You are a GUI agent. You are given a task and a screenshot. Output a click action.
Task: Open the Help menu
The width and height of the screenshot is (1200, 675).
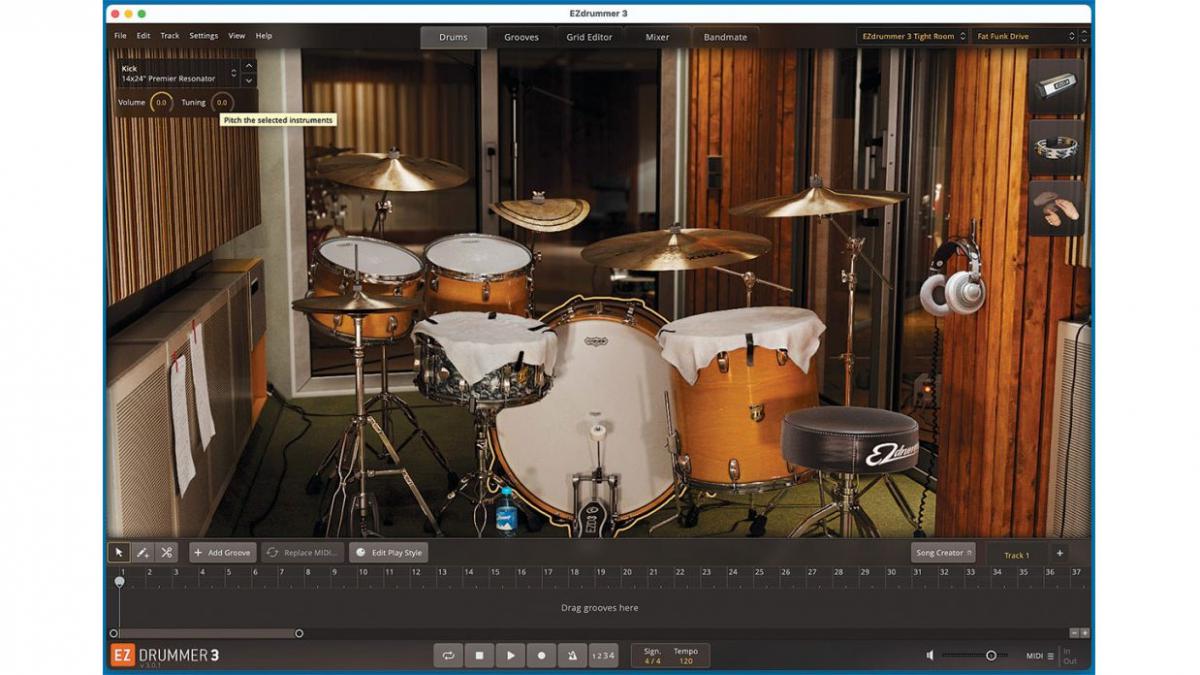coord(264,36)
